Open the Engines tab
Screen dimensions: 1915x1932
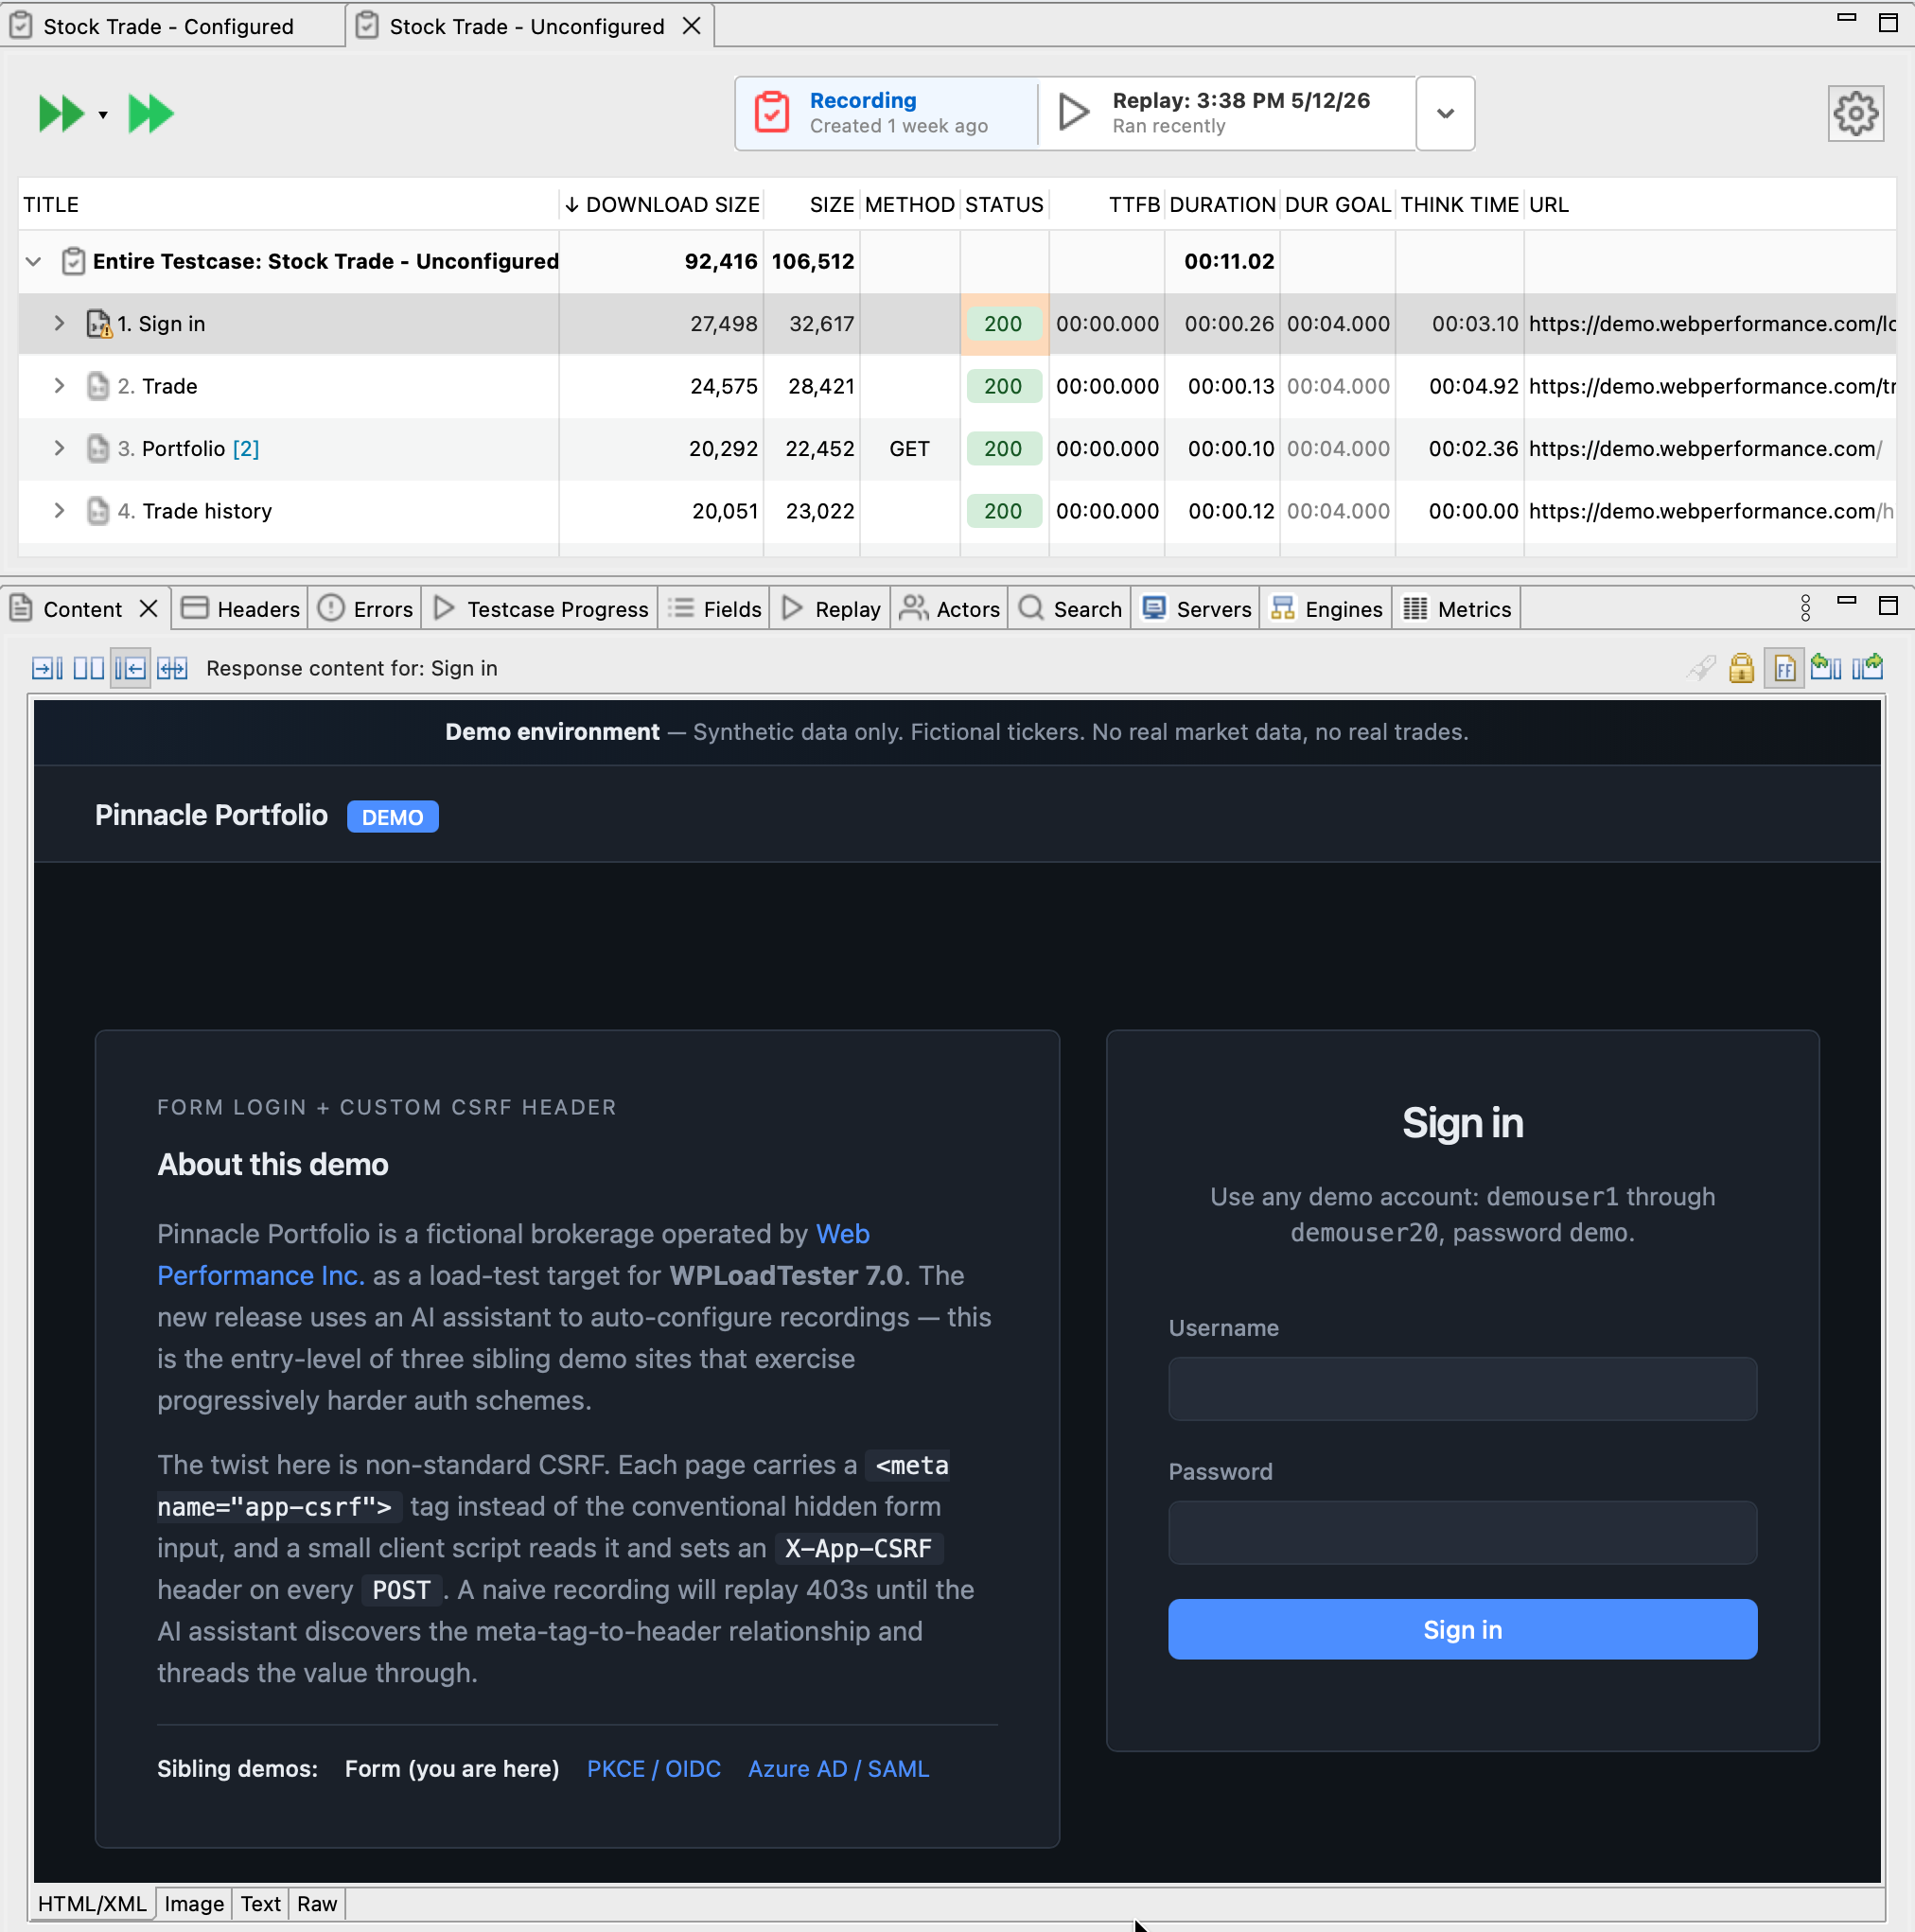click(1326, 609)
